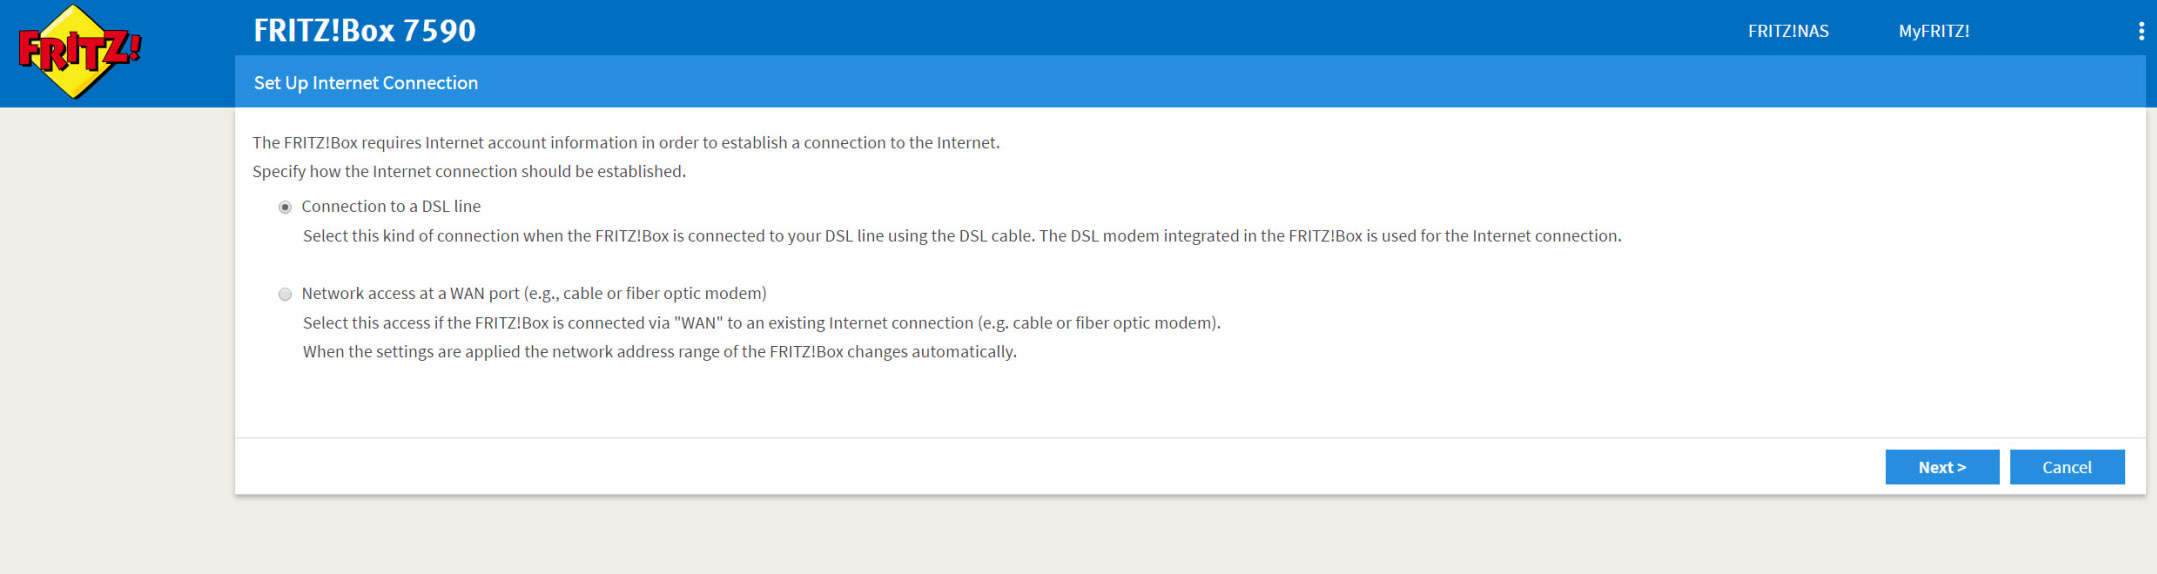
Task: Click the FRITZ!Box 7590 title
Action: tap(365, 30)
